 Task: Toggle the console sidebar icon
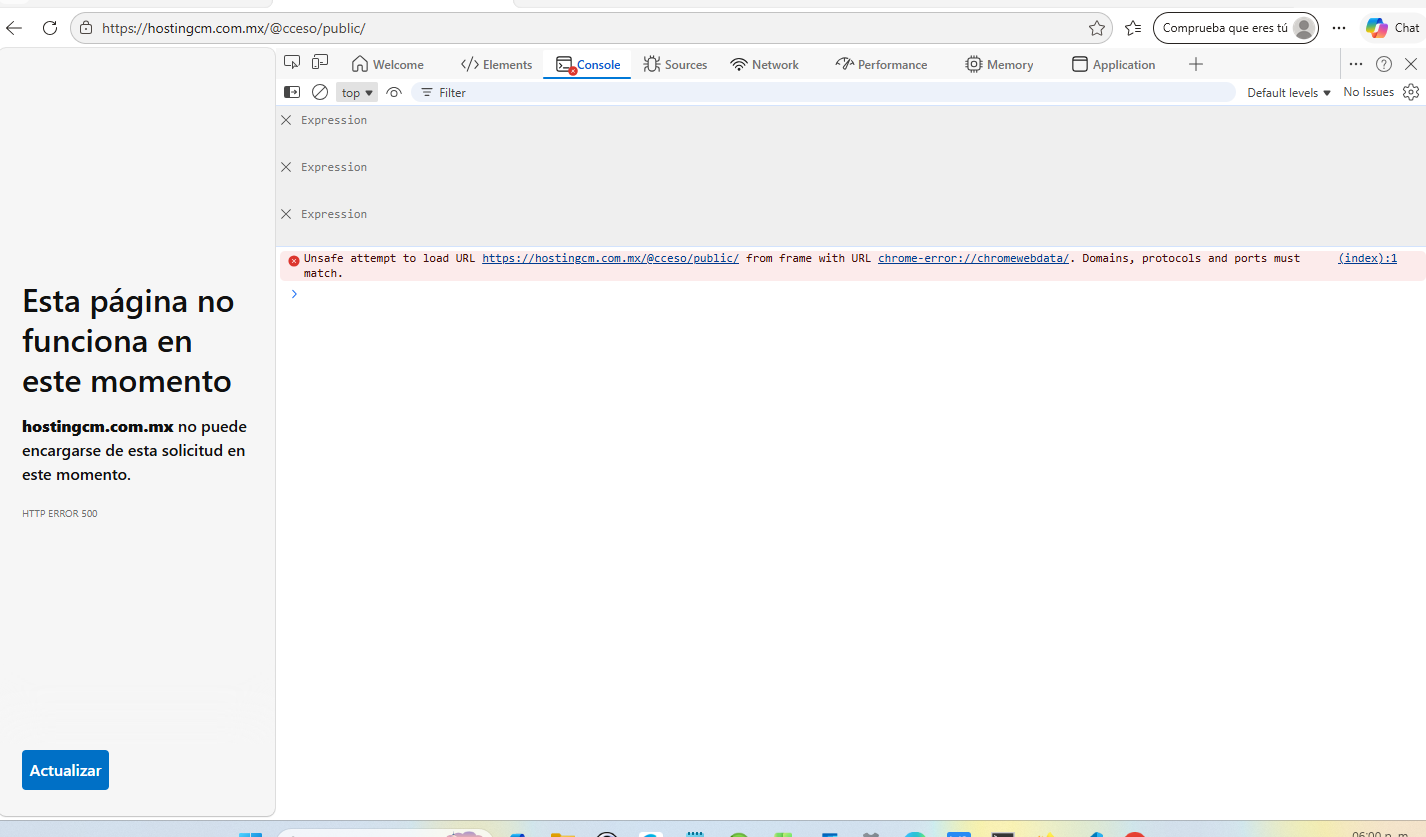click(x=292, y=92)
